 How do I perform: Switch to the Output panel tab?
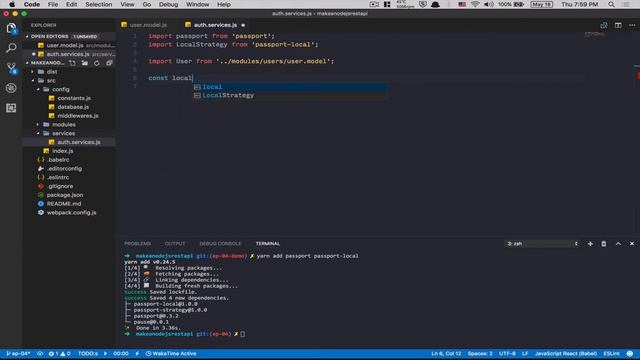[175, 244]
